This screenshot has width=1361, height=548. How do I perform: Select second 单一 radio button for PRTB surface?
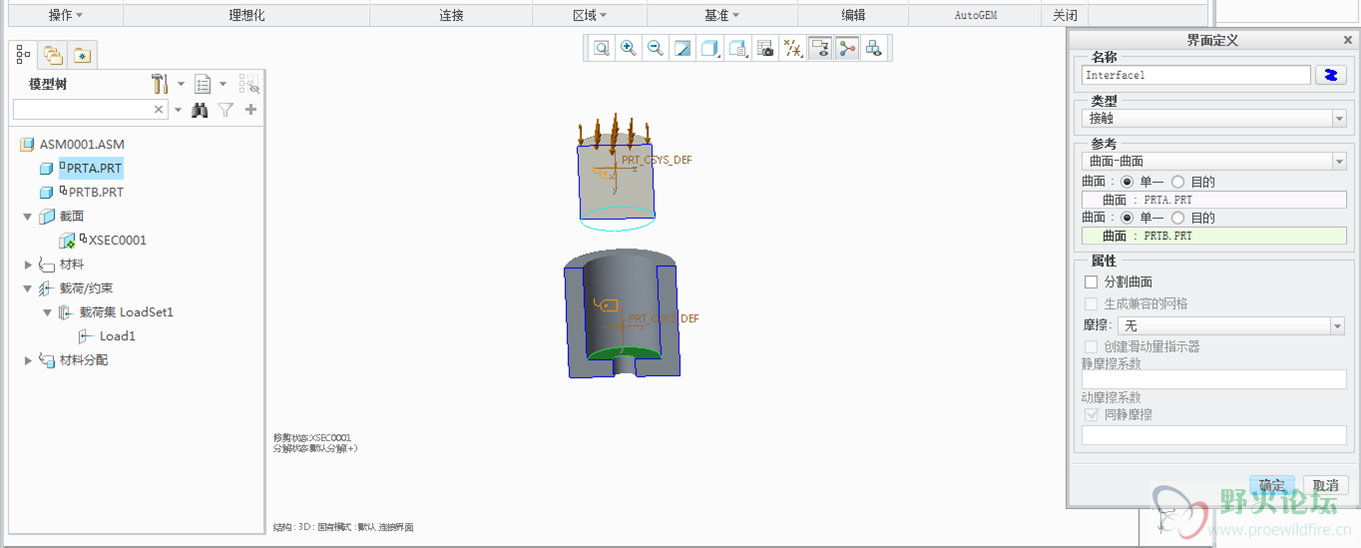[x=1127, y=218]
